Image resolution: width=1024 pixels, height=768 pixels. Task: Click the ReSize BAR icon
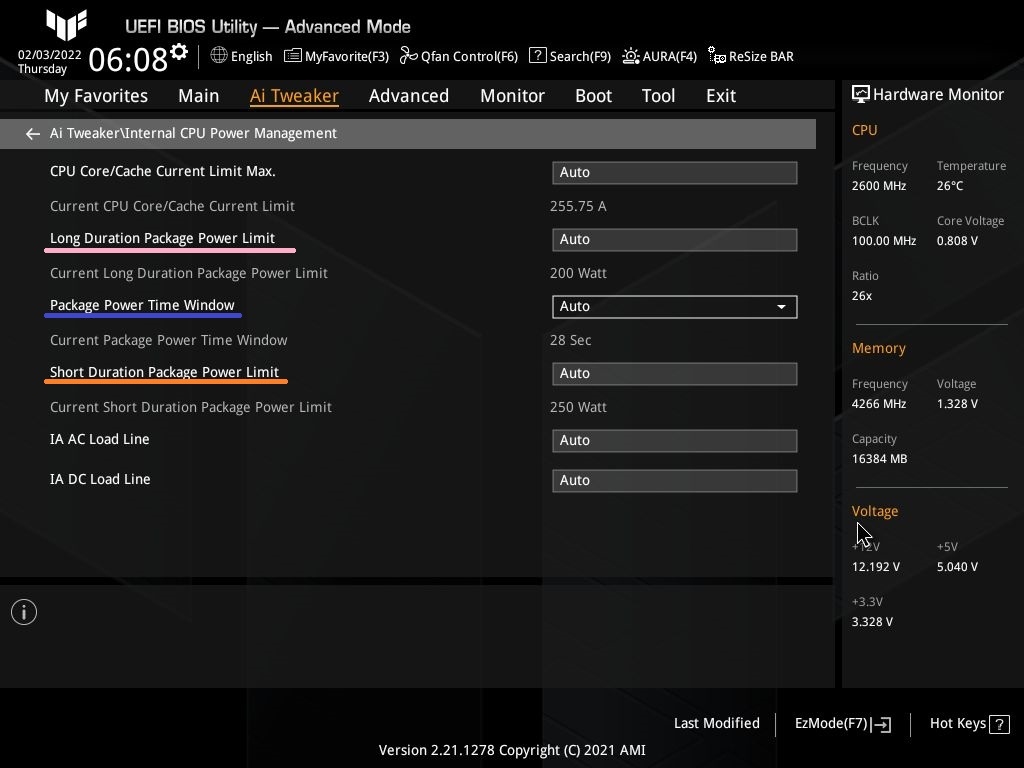click(716, 56)
